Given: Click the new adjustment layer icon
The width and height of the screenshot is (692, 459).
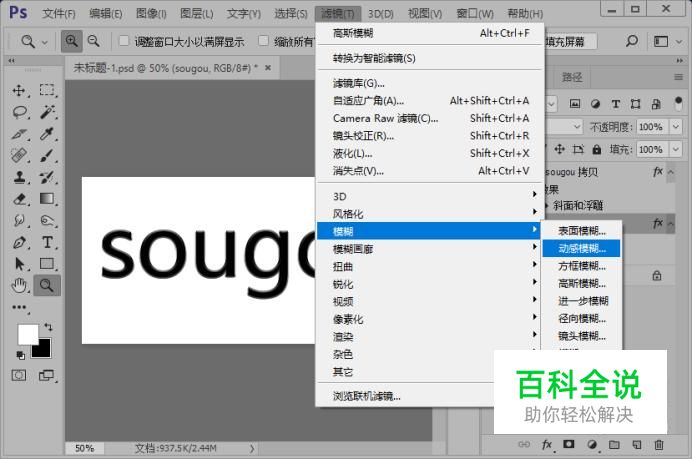Looking at the screenshot, I should pos(592,444).
